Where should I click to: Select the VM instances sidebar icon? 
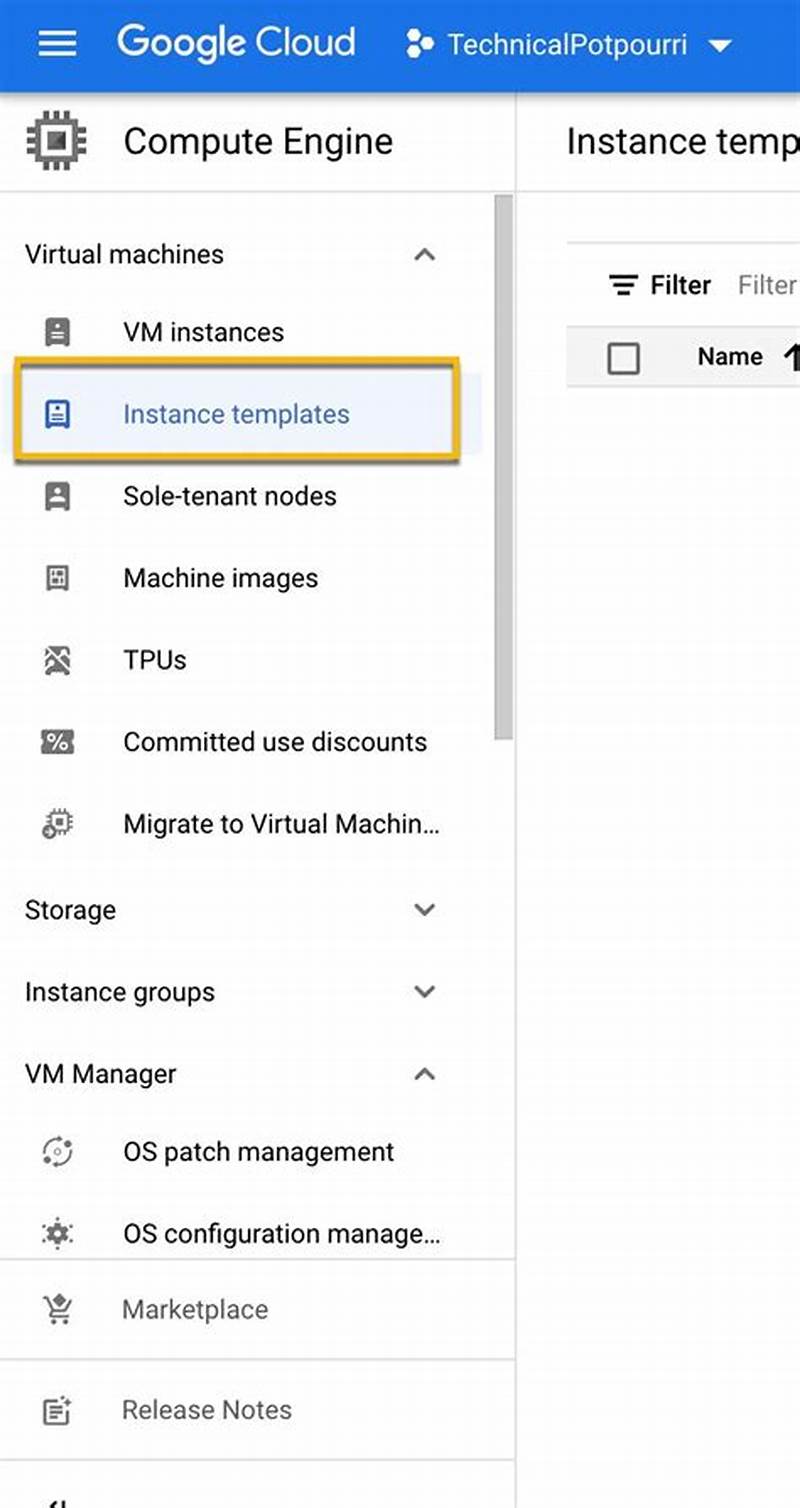(57, 332)
